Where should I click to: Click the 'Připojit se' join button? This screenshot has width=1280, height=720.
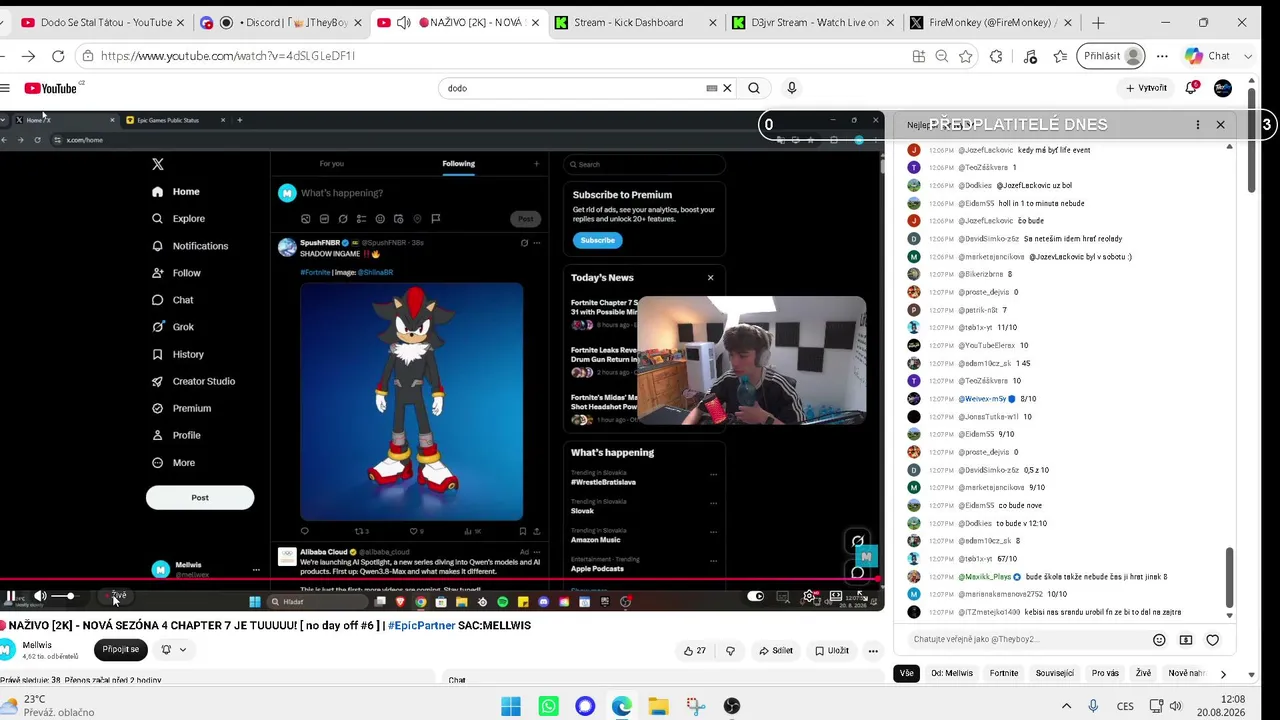[121, 650]
